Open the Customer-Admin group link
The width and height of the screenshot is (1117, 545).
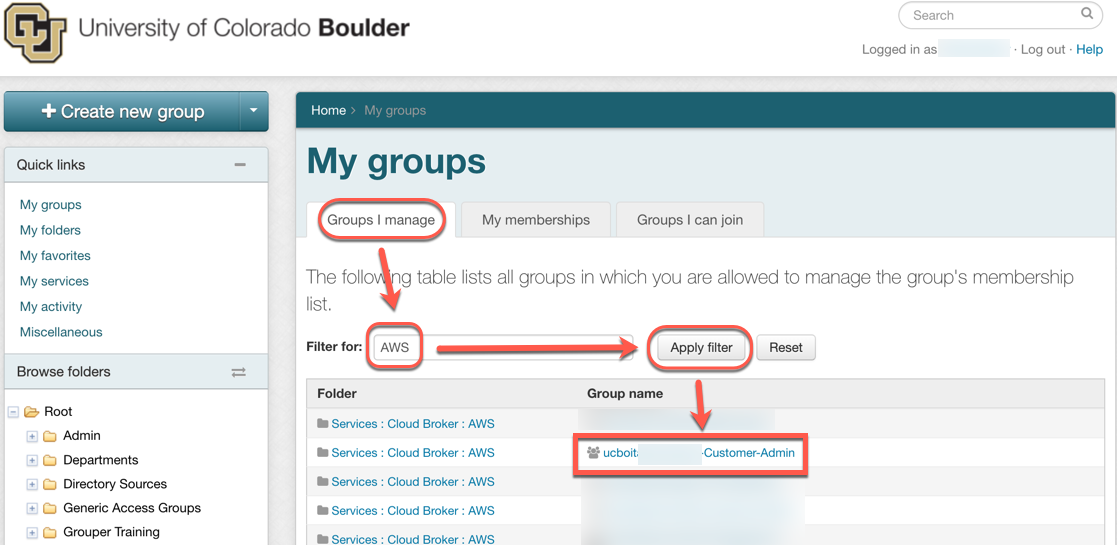click(x=699, y=452)
